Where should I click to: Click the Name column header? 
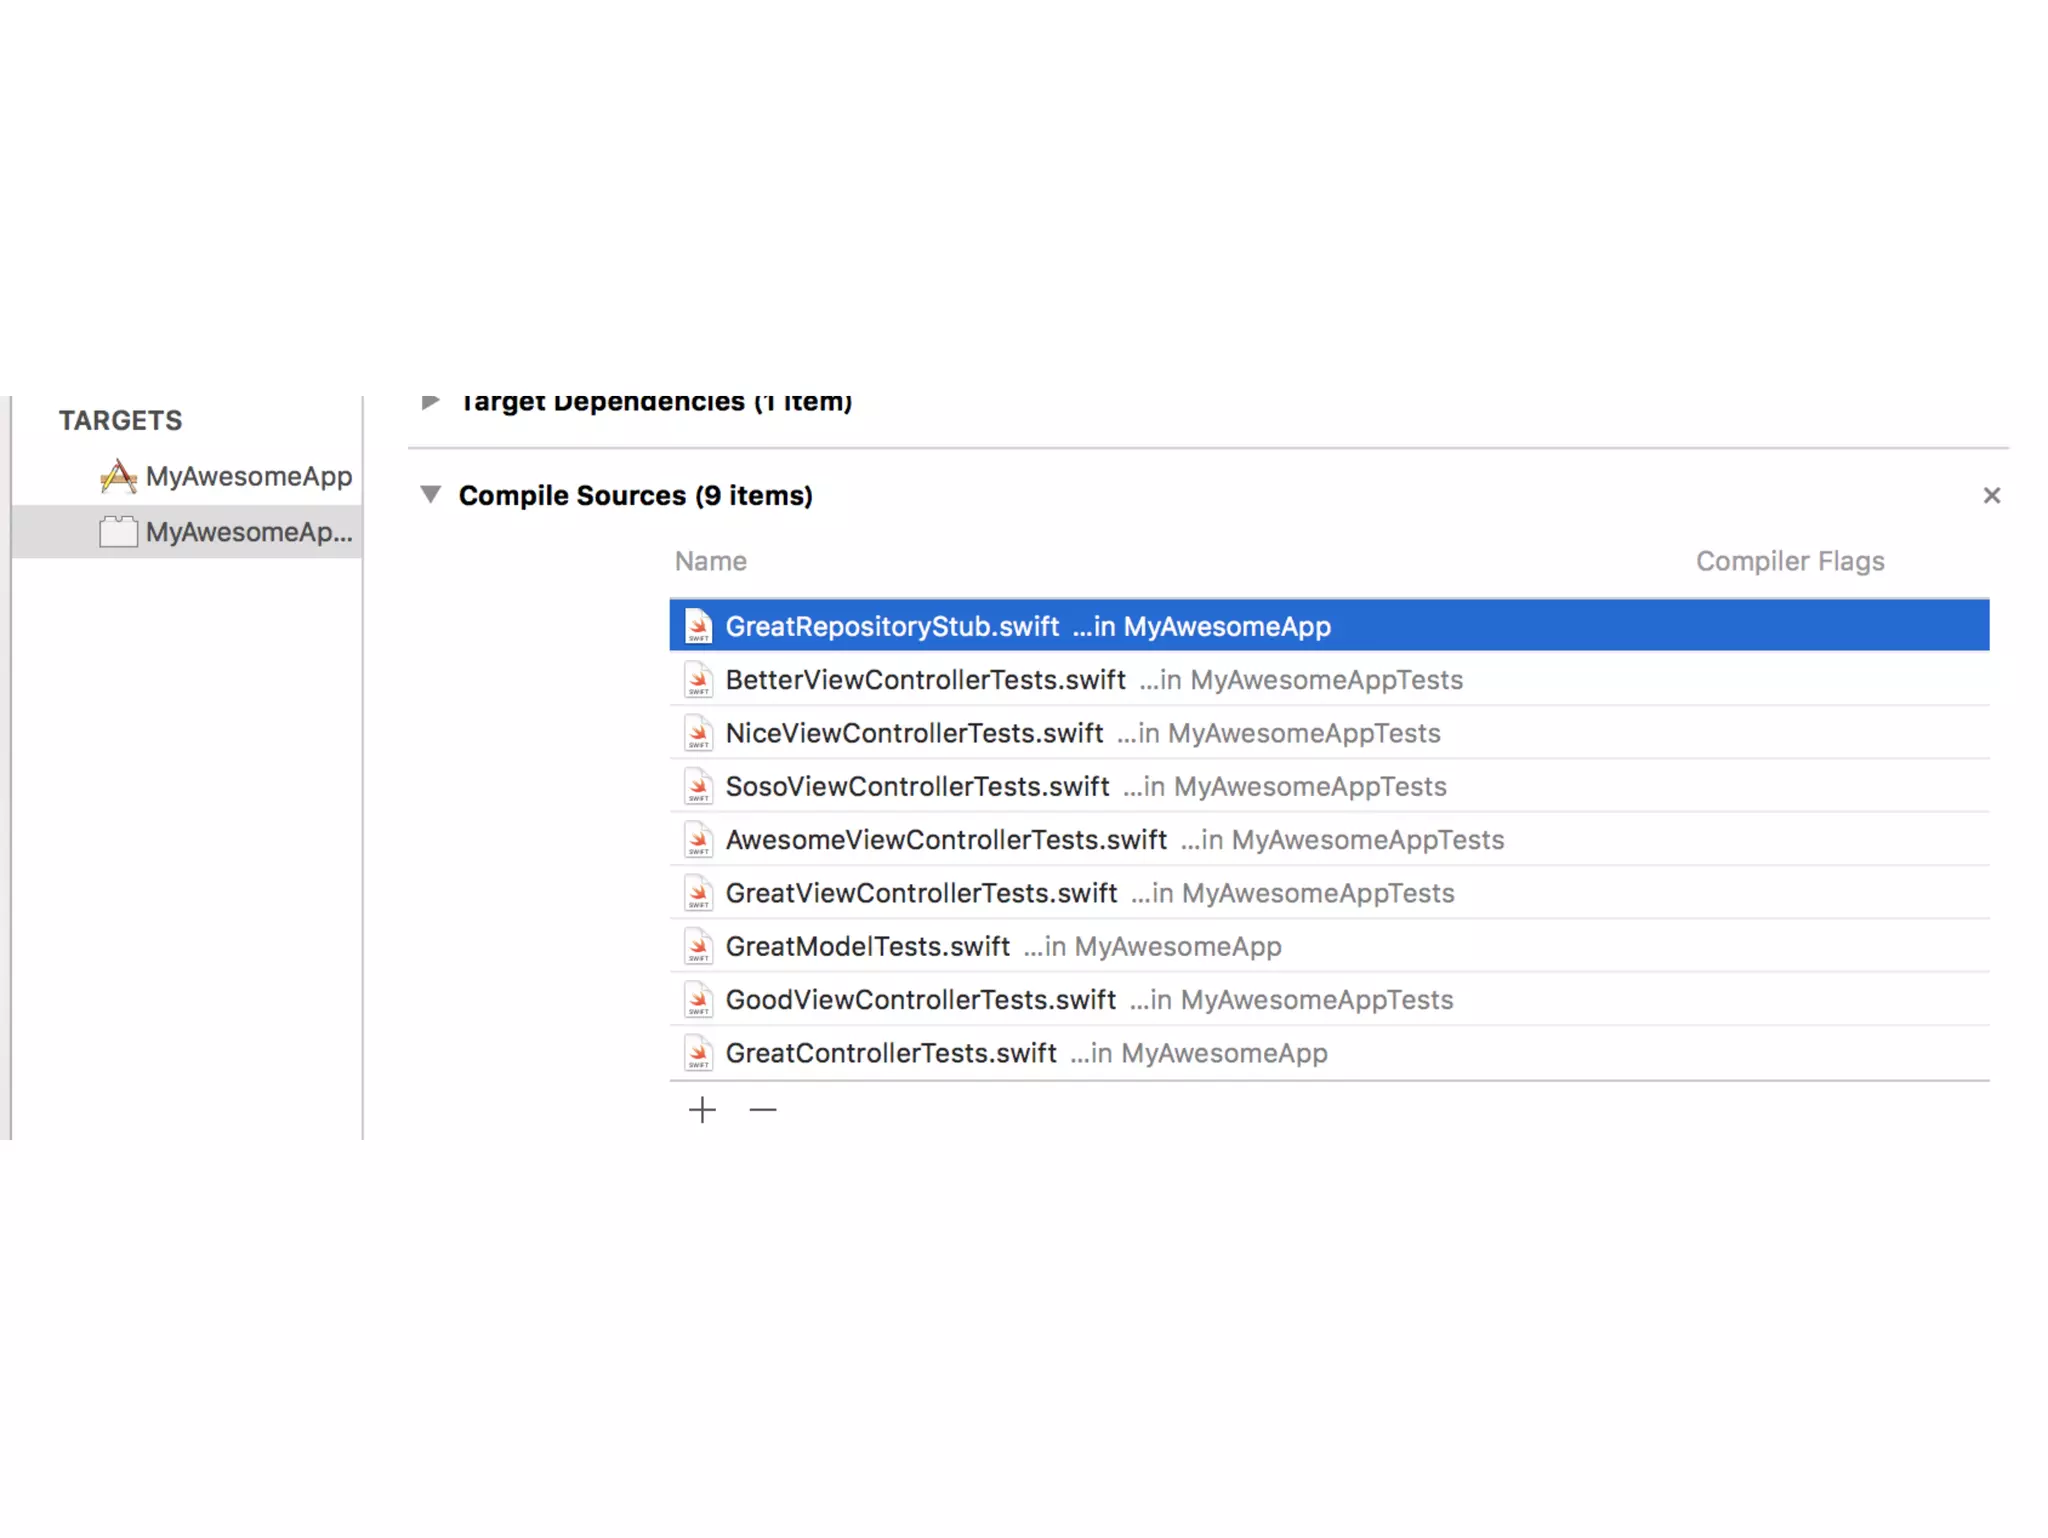click(x=710, y=562)
